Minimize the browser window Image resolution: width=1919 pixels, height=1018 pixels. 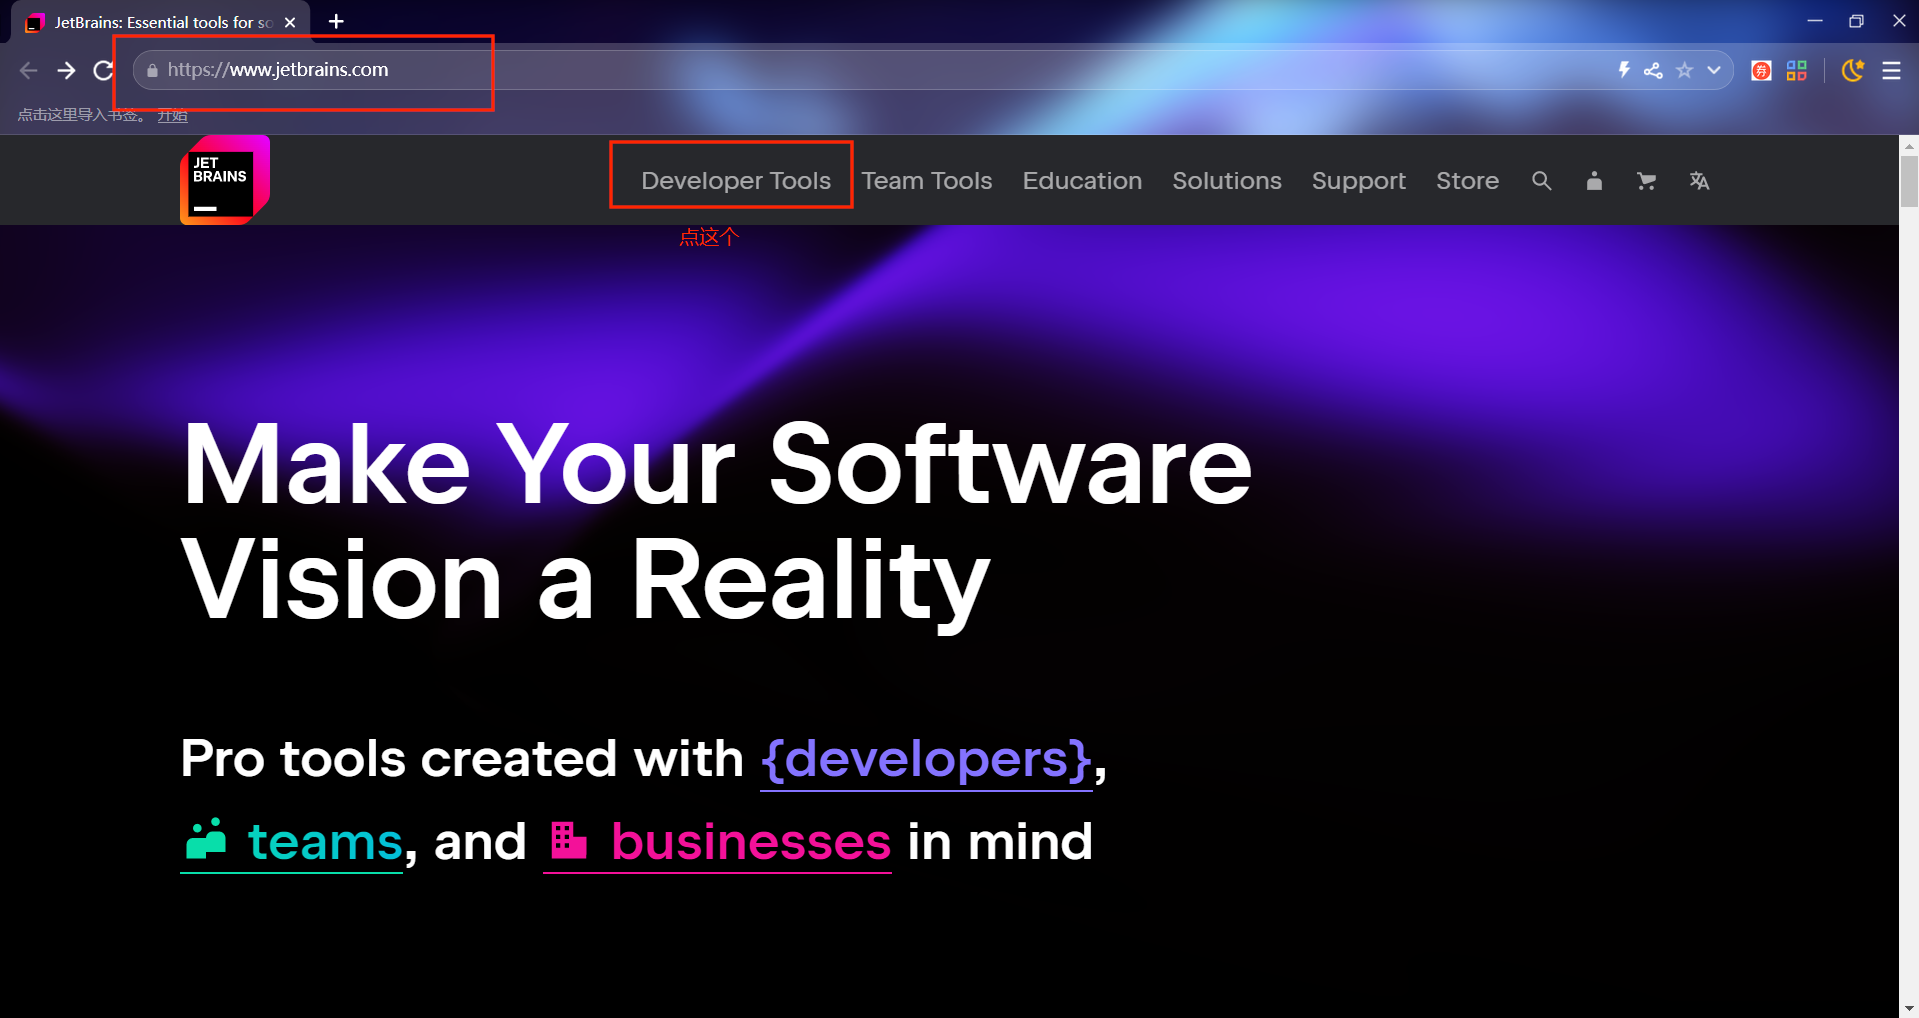[1815, 21]
